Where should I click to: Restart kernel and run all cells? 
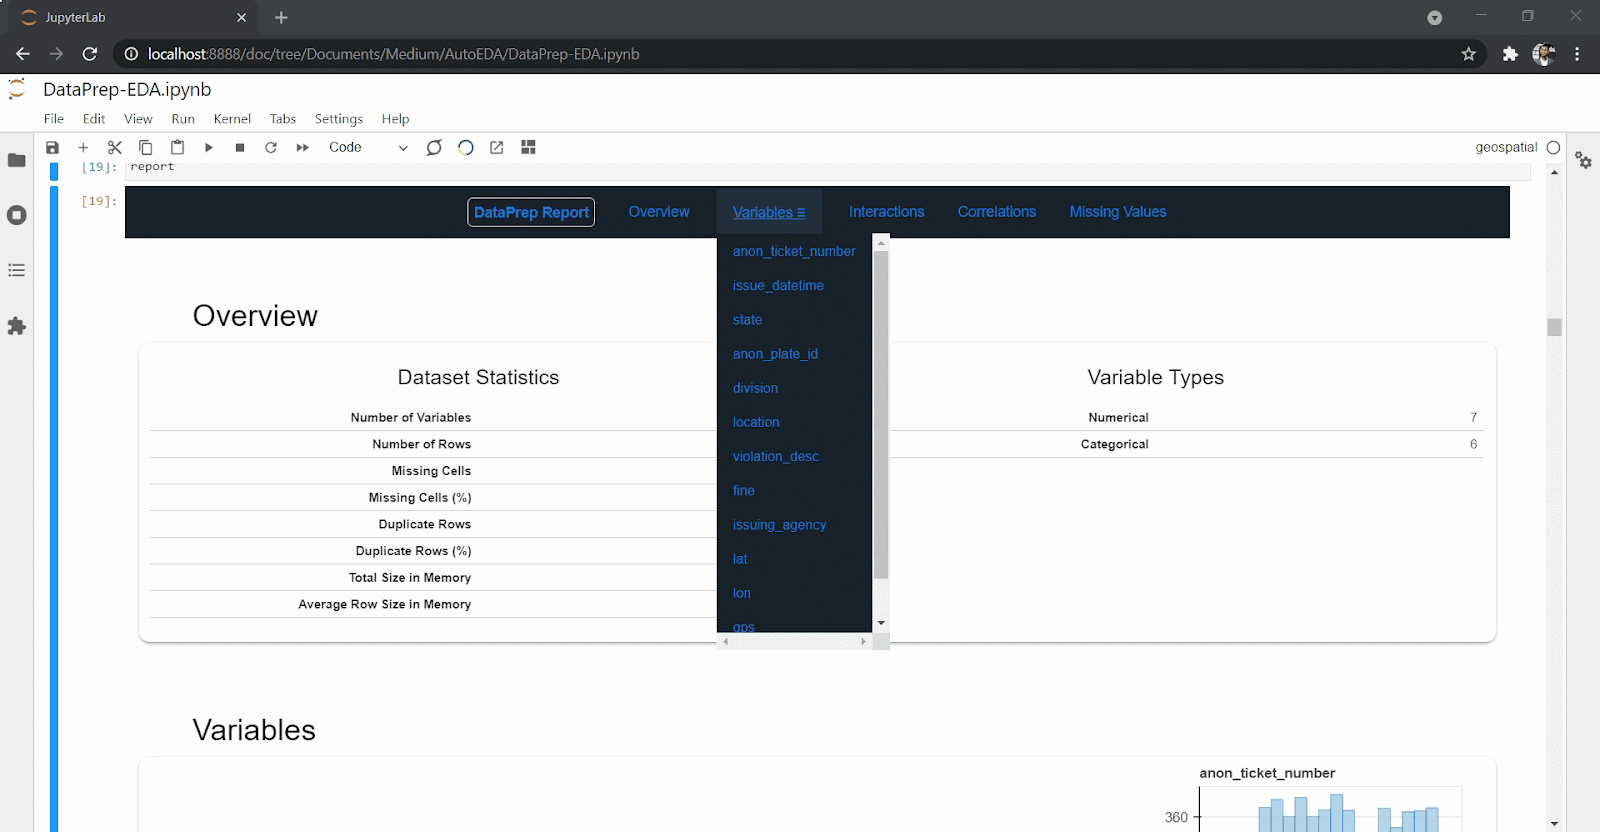[302, 147]
